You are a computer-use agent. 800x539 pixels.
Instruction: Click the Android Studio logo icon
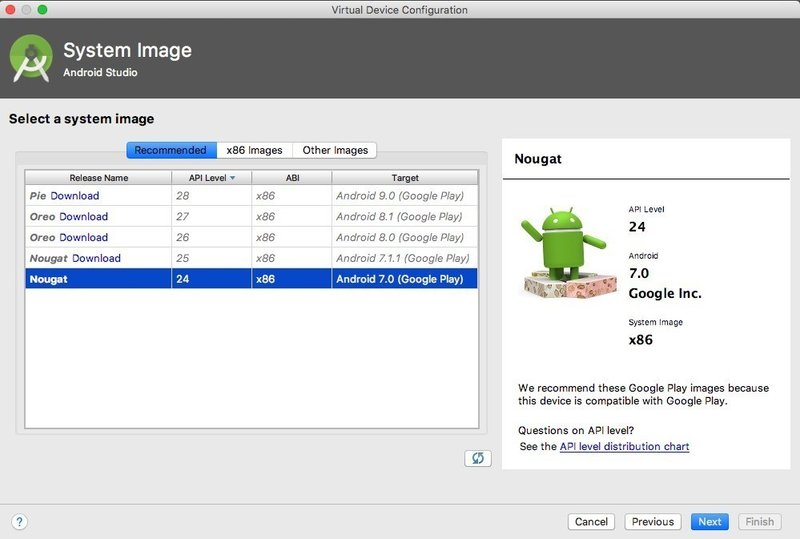tap(31, 58)
